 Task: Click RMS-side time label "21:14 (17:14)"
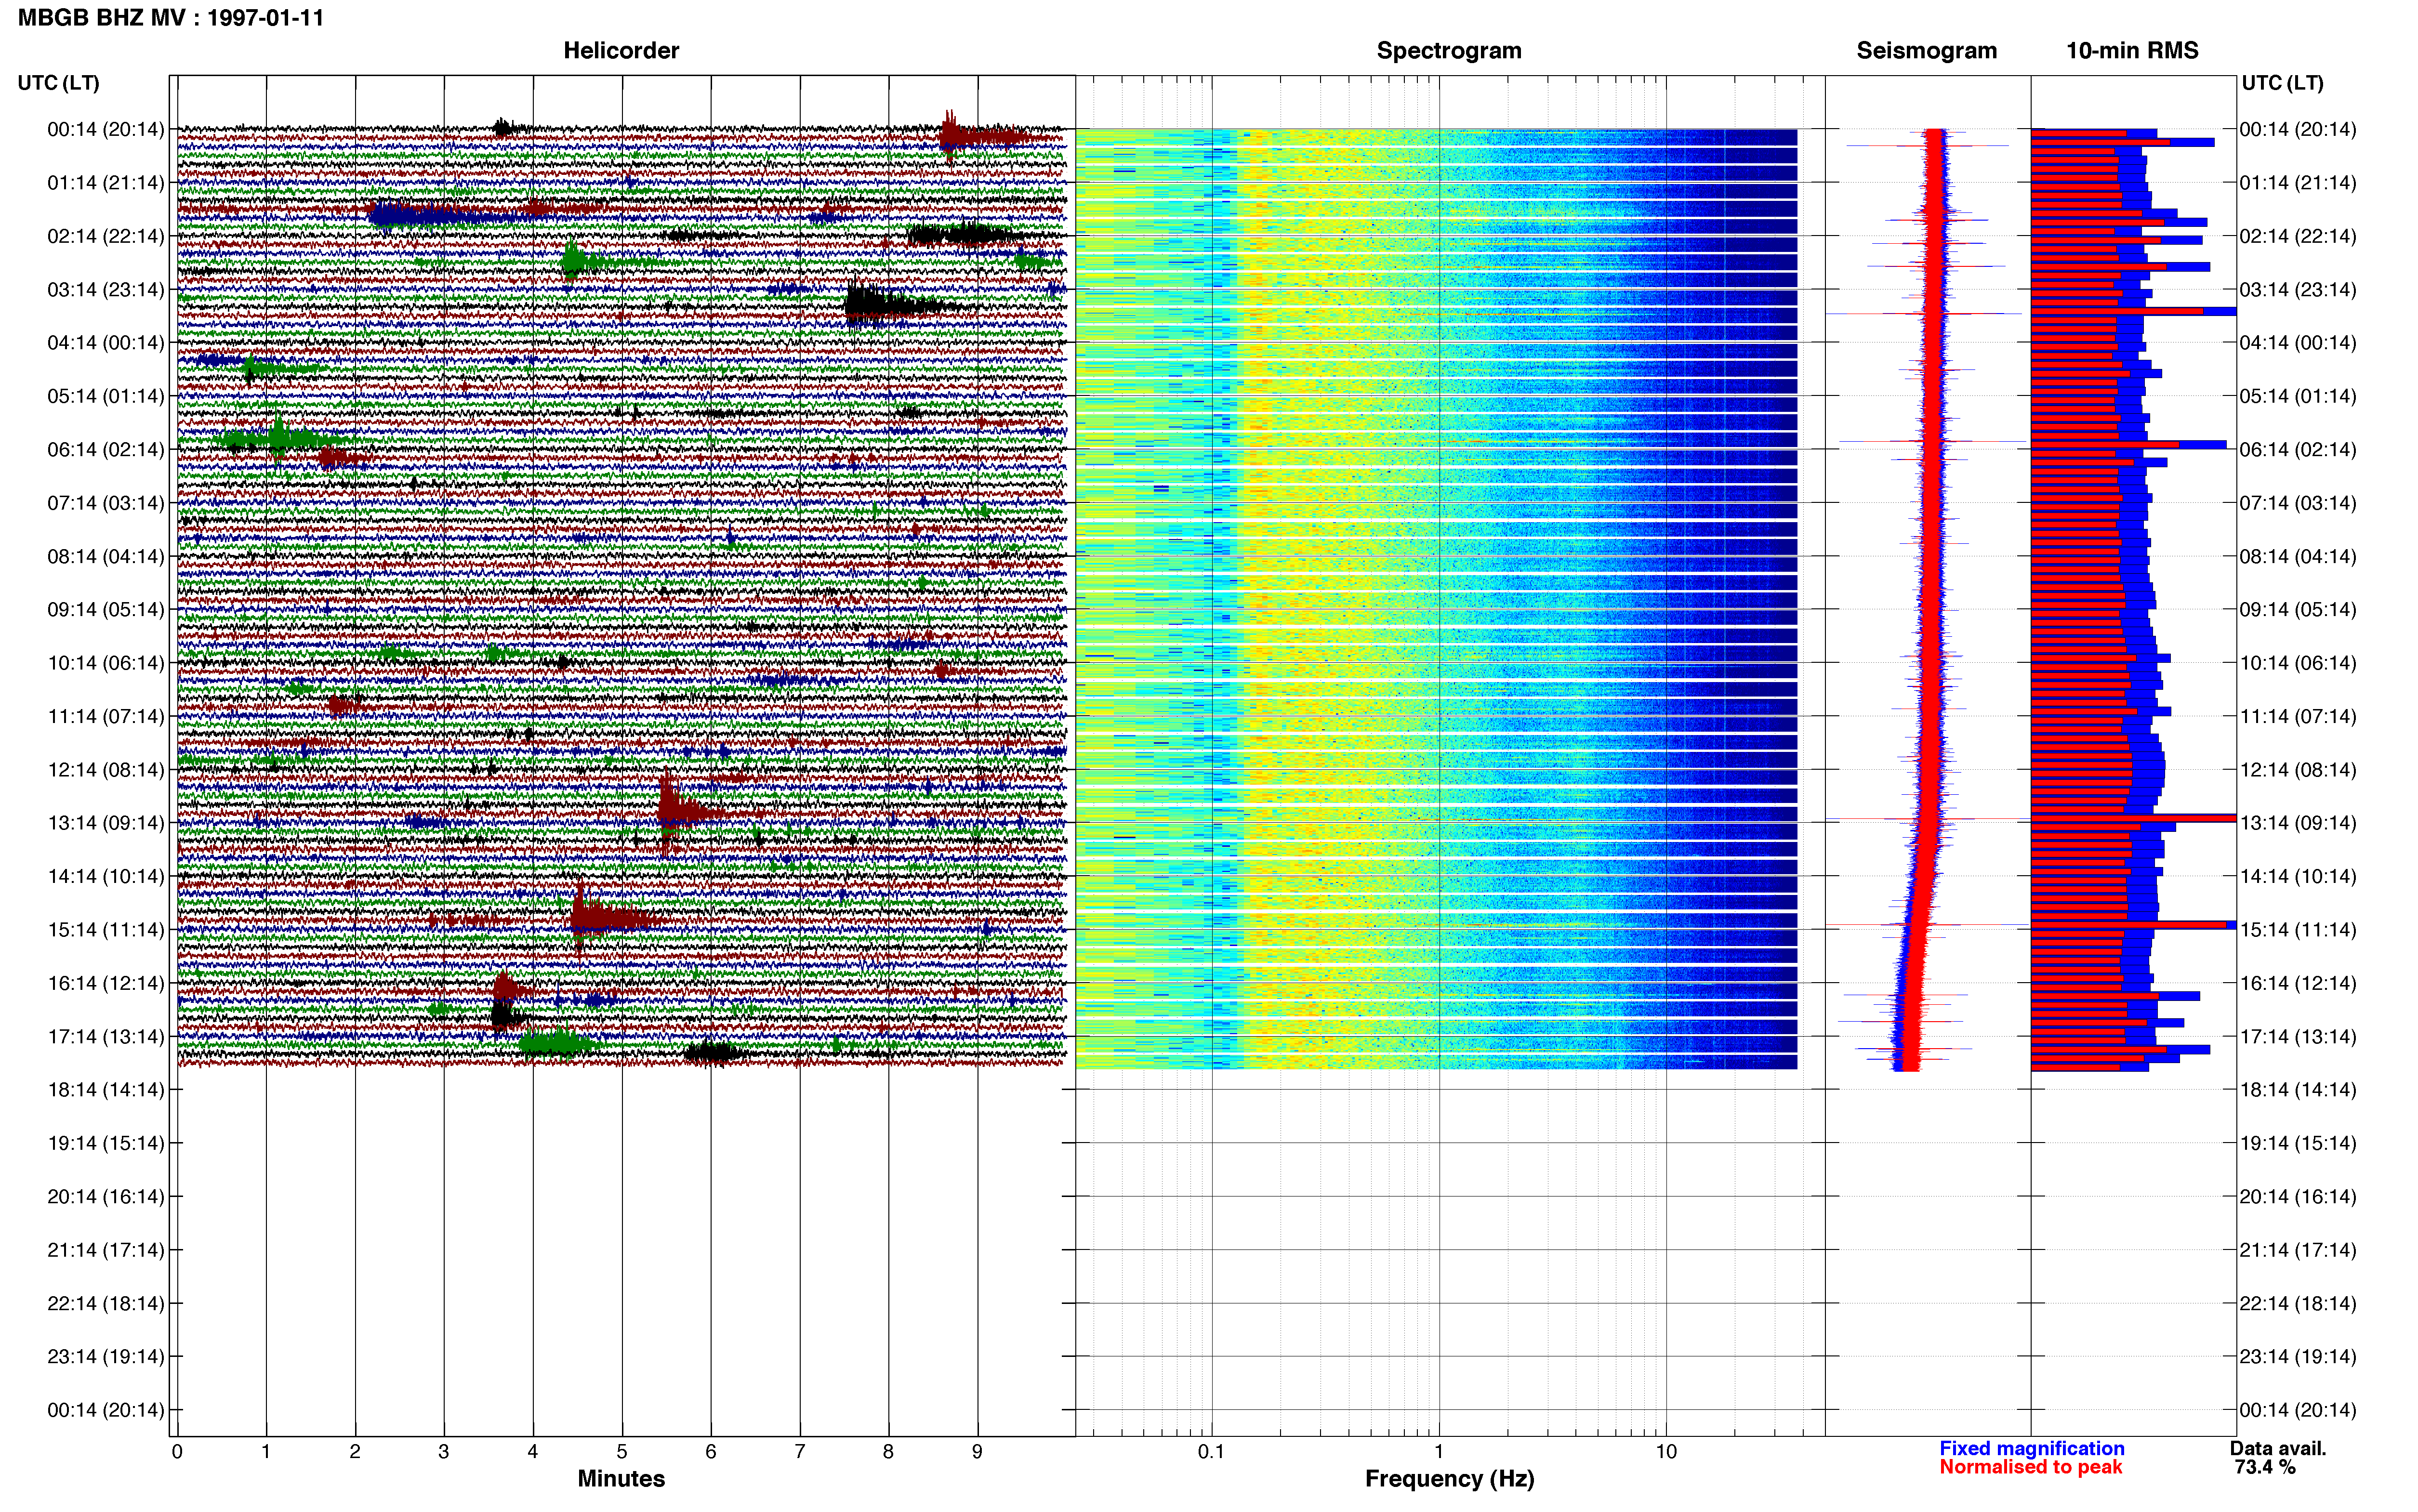2298,1250
